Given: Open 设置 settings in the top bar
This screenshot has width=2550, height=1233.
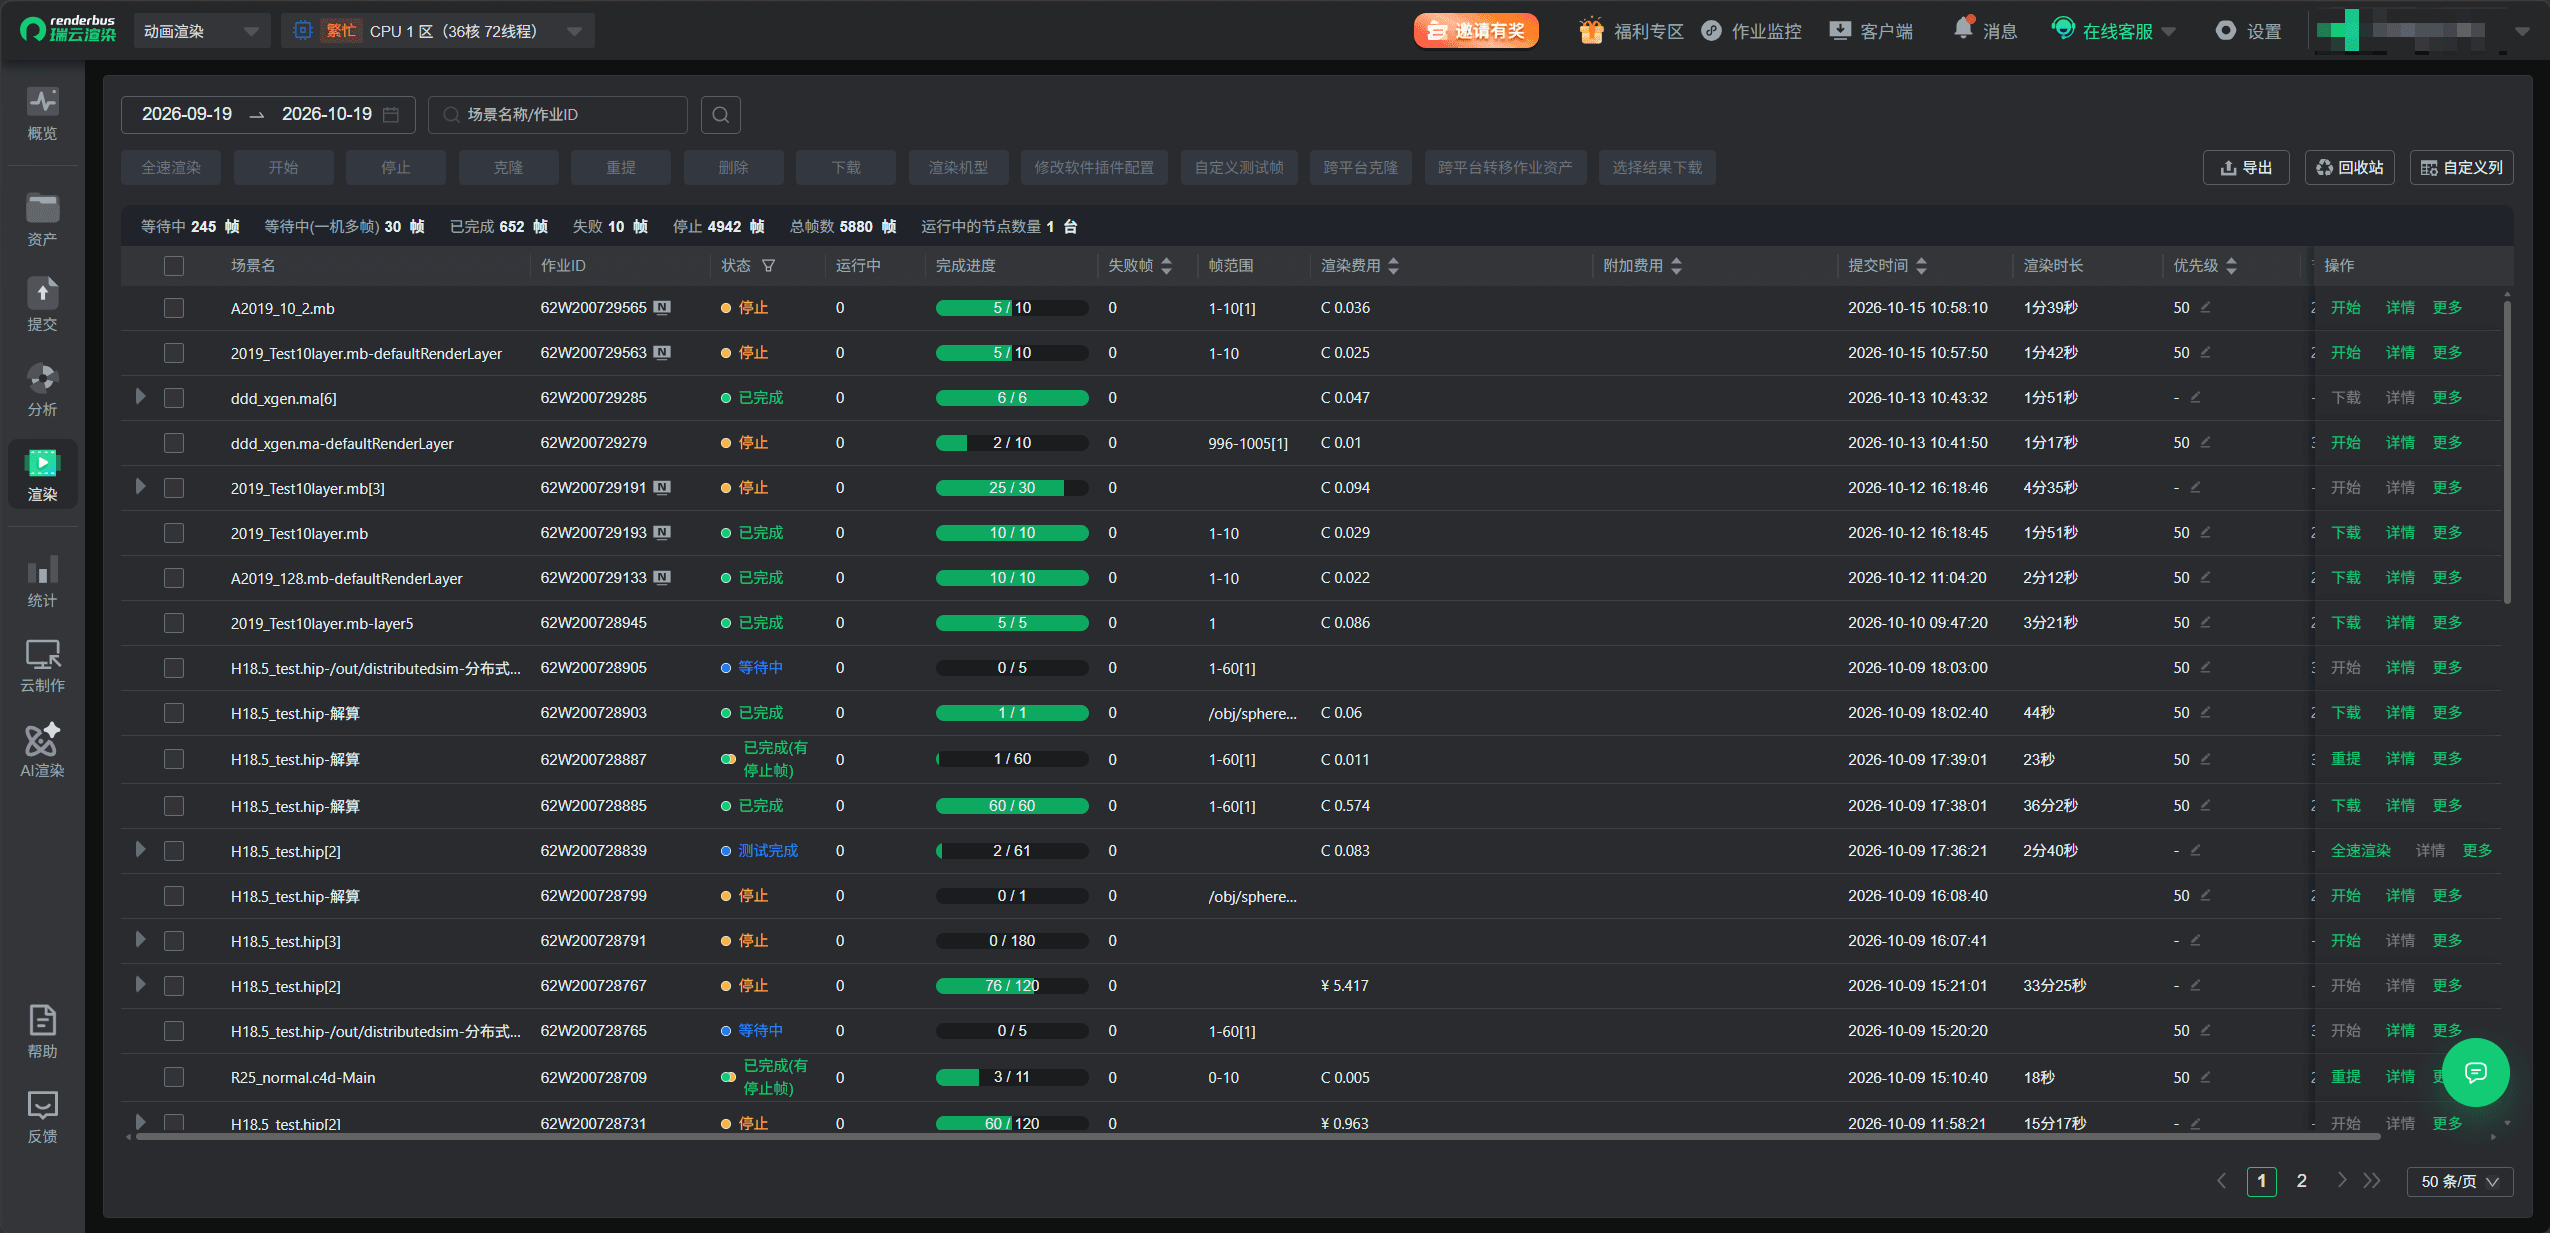Looking at the screenshot, I should point(2248,31).
